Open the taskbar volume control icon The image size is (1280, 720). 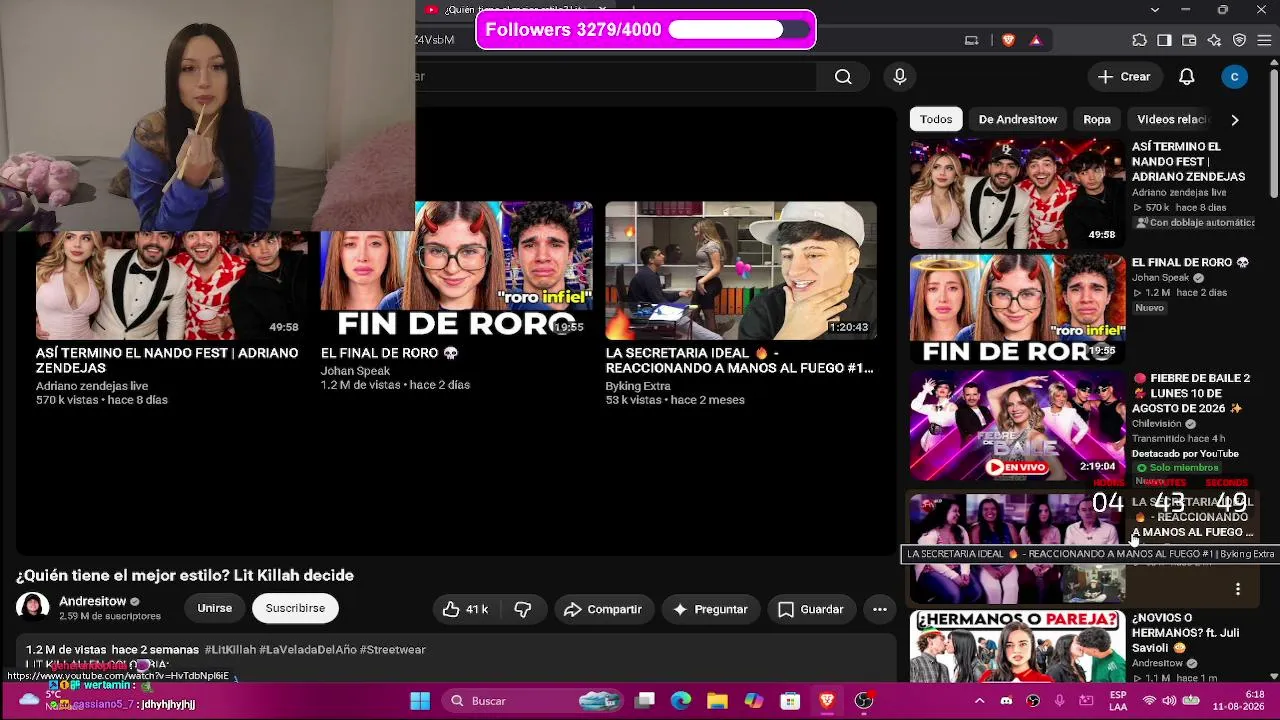pyautogui.click(x=1169, y=701)
